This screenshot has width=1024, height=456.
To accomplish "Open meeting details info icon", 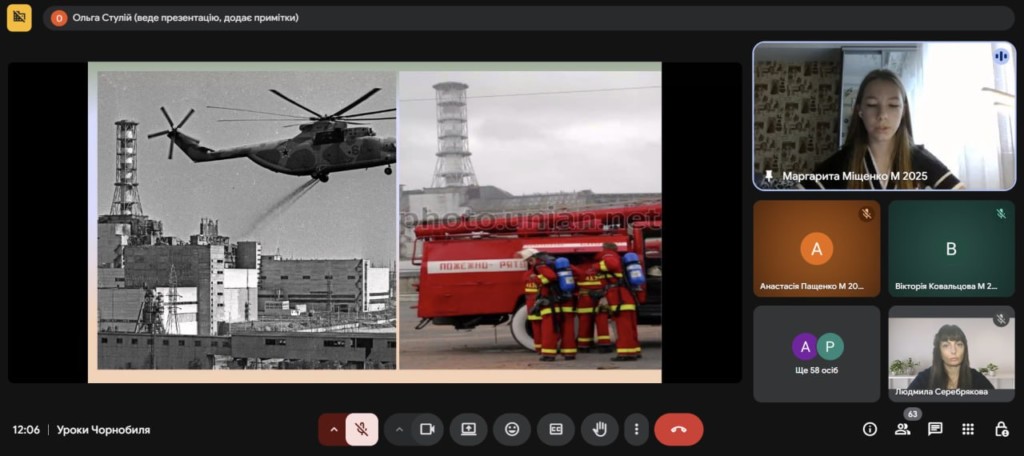I will click(x=870, y=429).
